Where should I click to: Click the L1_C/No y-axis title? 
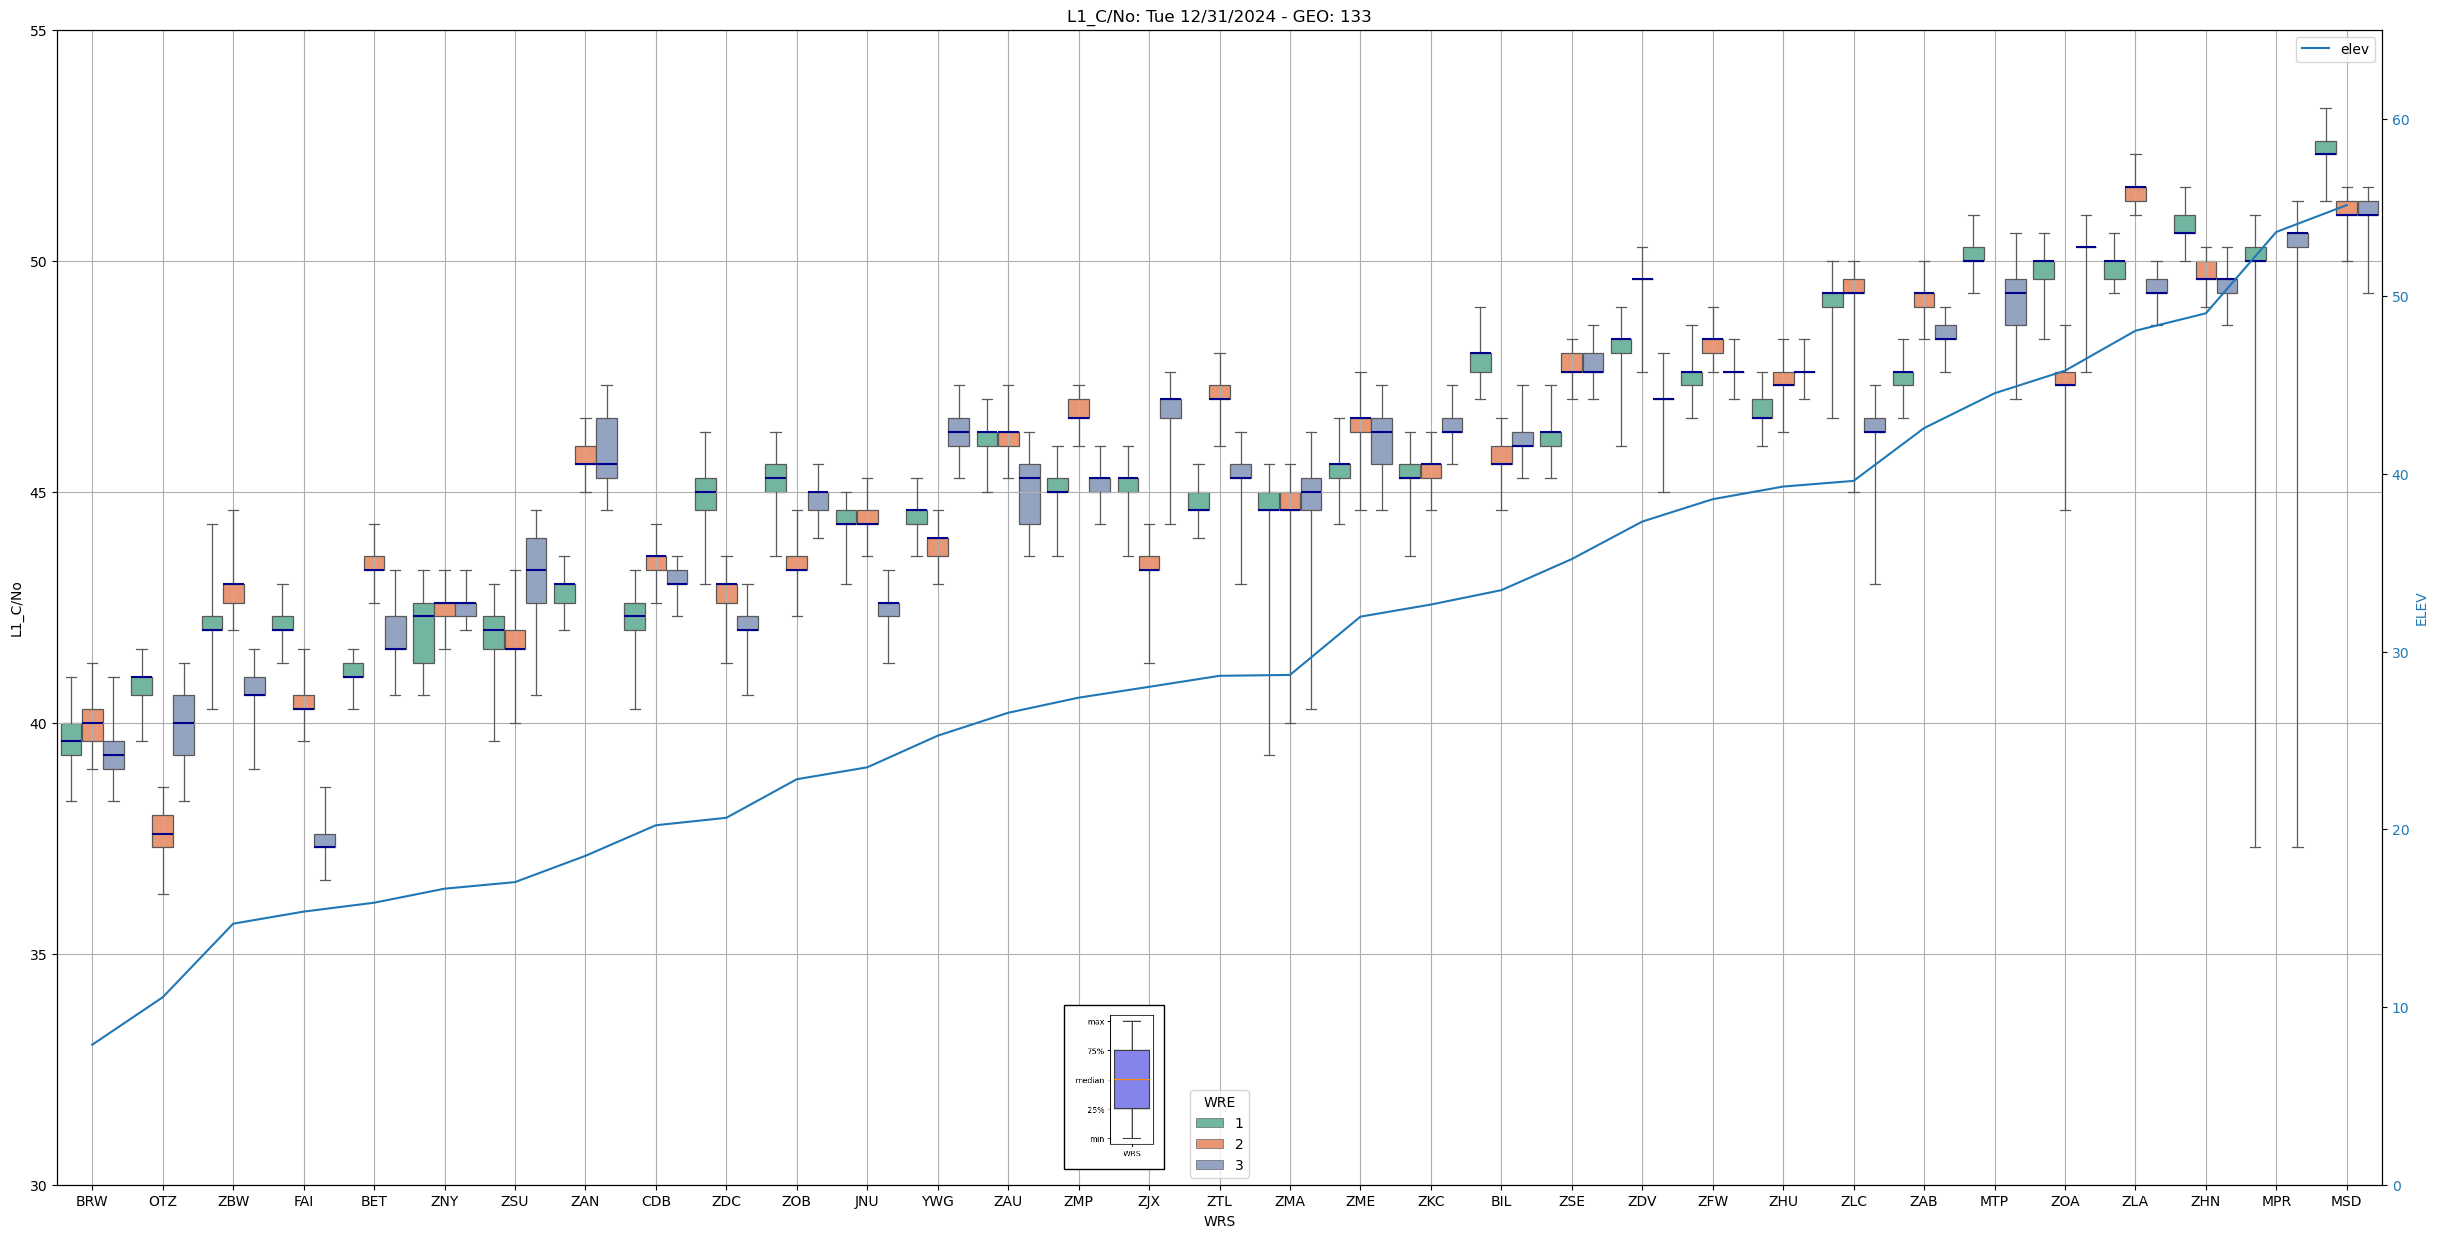coord(16,608)
